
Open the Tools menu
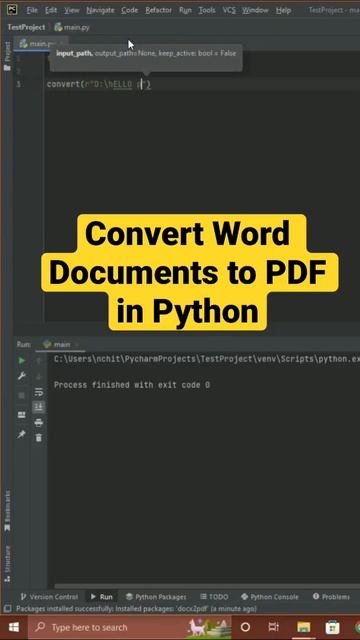pos(207,10)
